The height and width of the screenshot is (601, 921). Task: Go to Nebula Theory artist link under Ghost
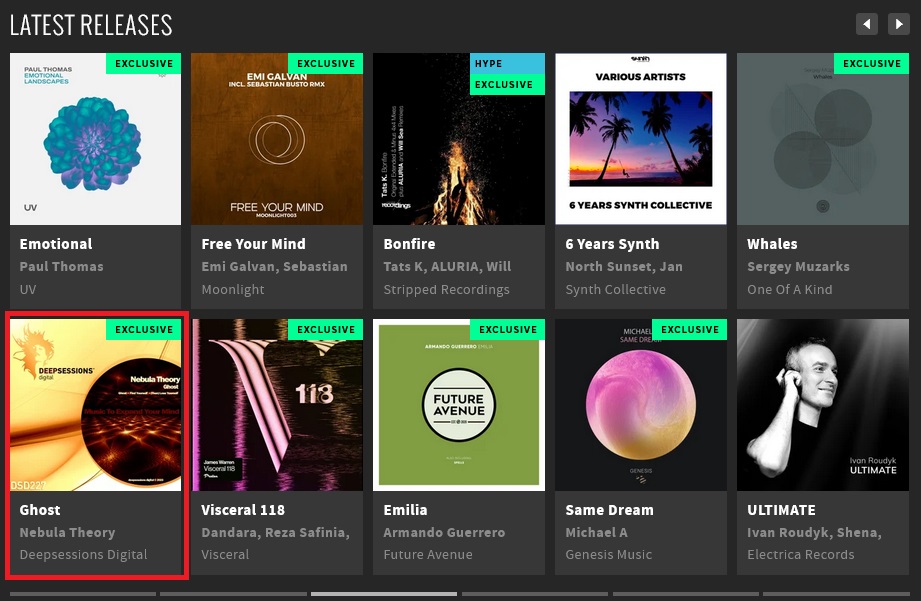pyautogui.click(x=67, y=532)
